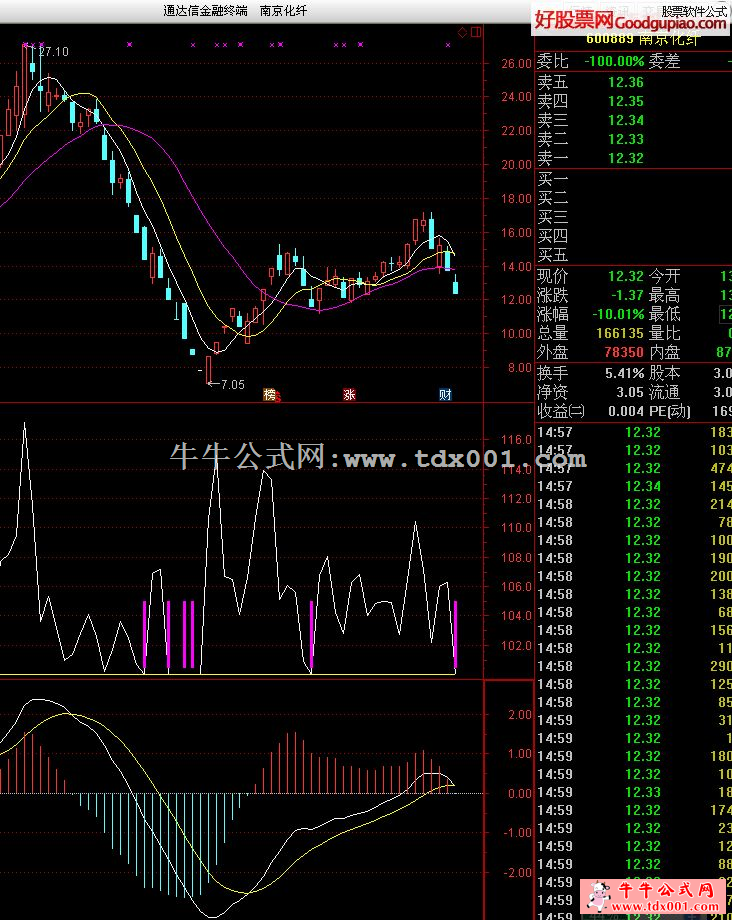
Task: Click the 现价 12.32 current price
Action: (626, 276)
